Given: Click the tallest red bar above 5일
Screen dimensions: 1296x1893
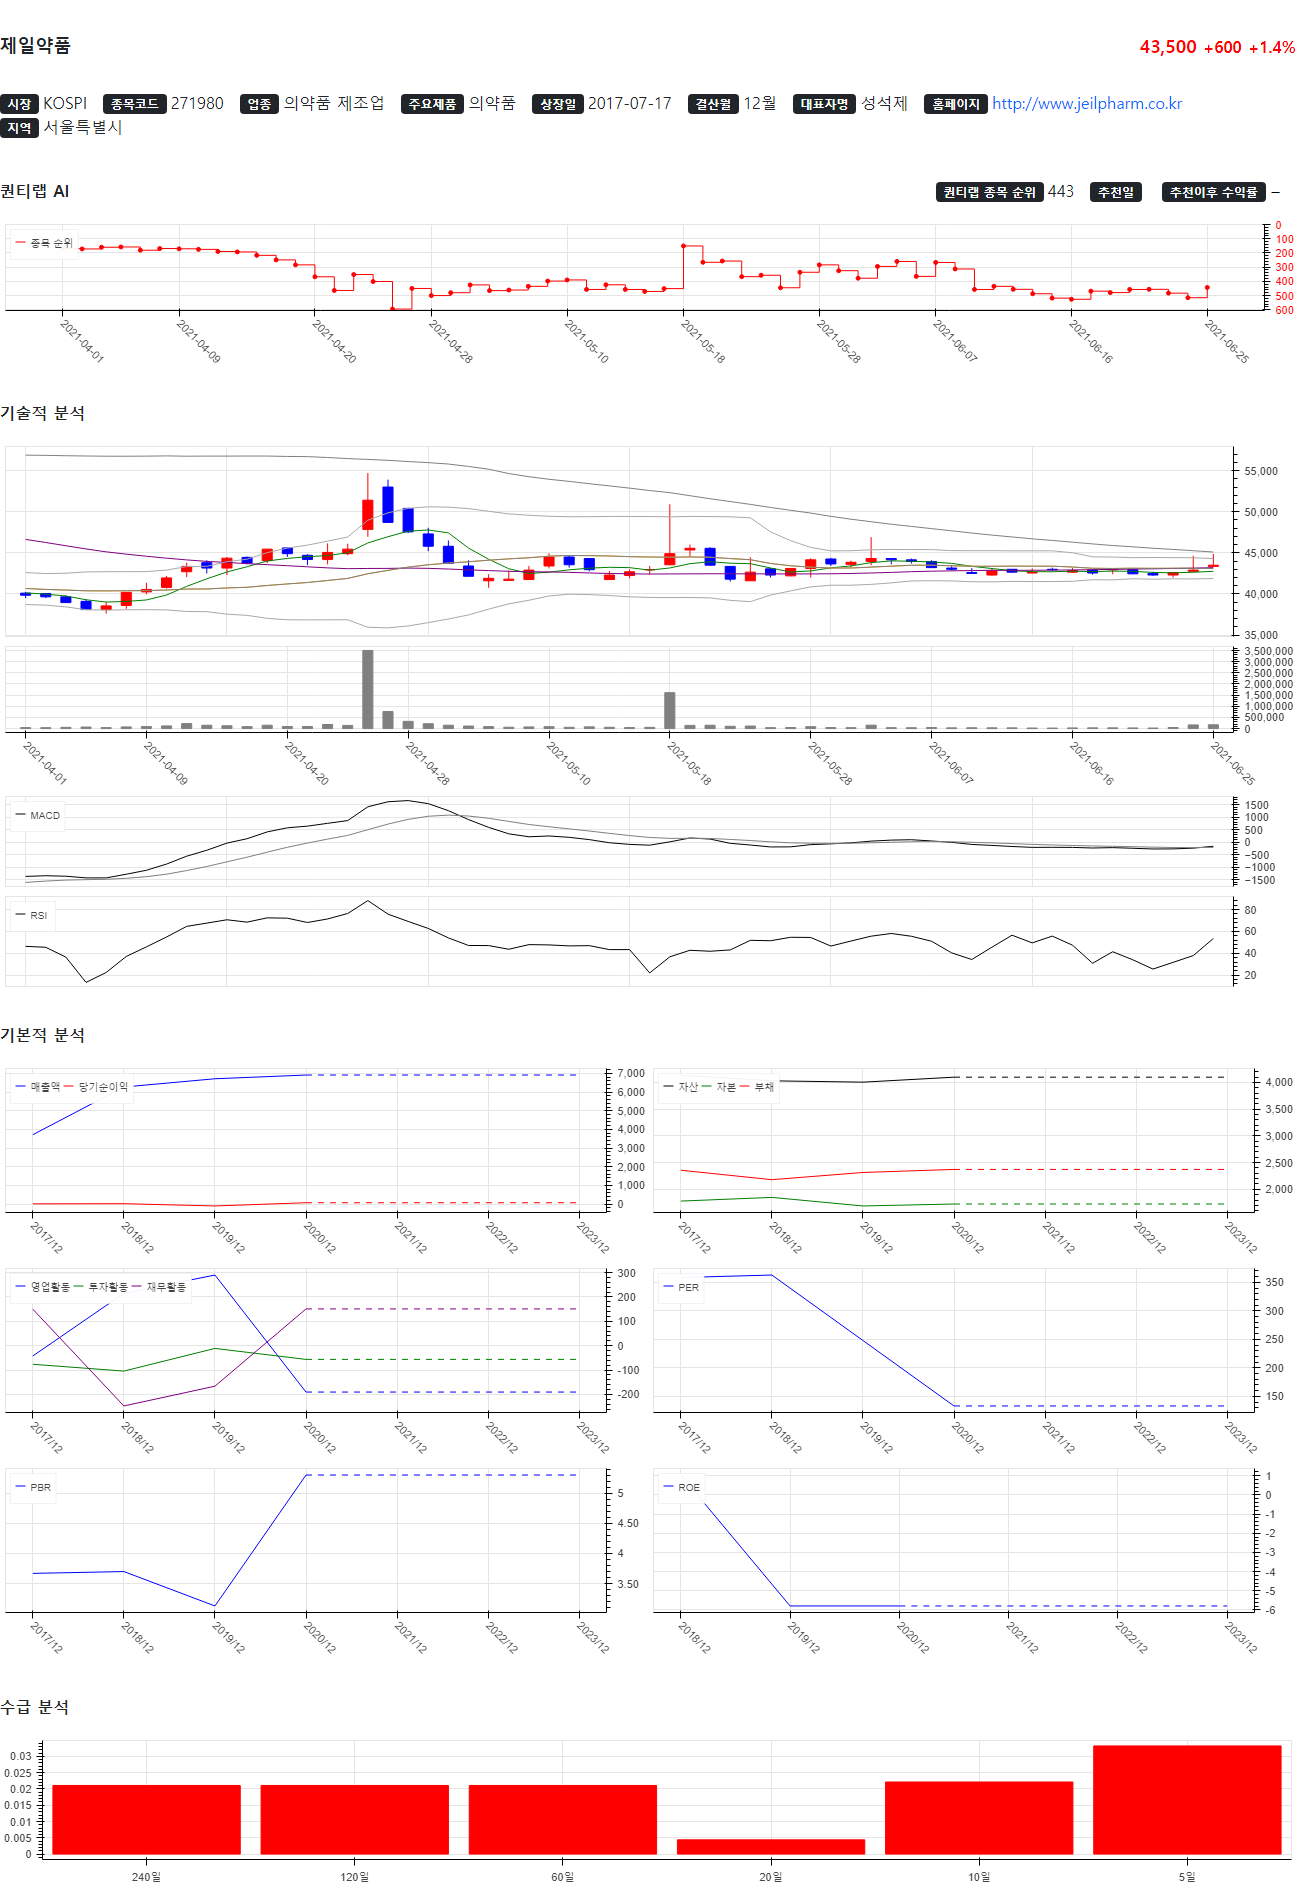Looking at the screenshot, I should [1187, 1800].
